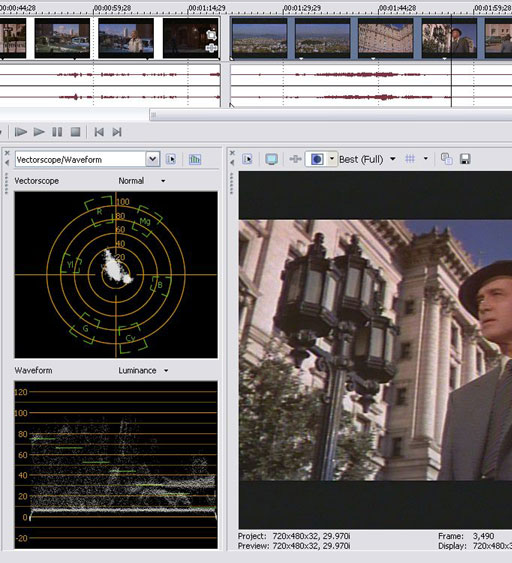Click timeline ruler at 00:01:29;29
The image size is (512, 563).
coord(302,8)
